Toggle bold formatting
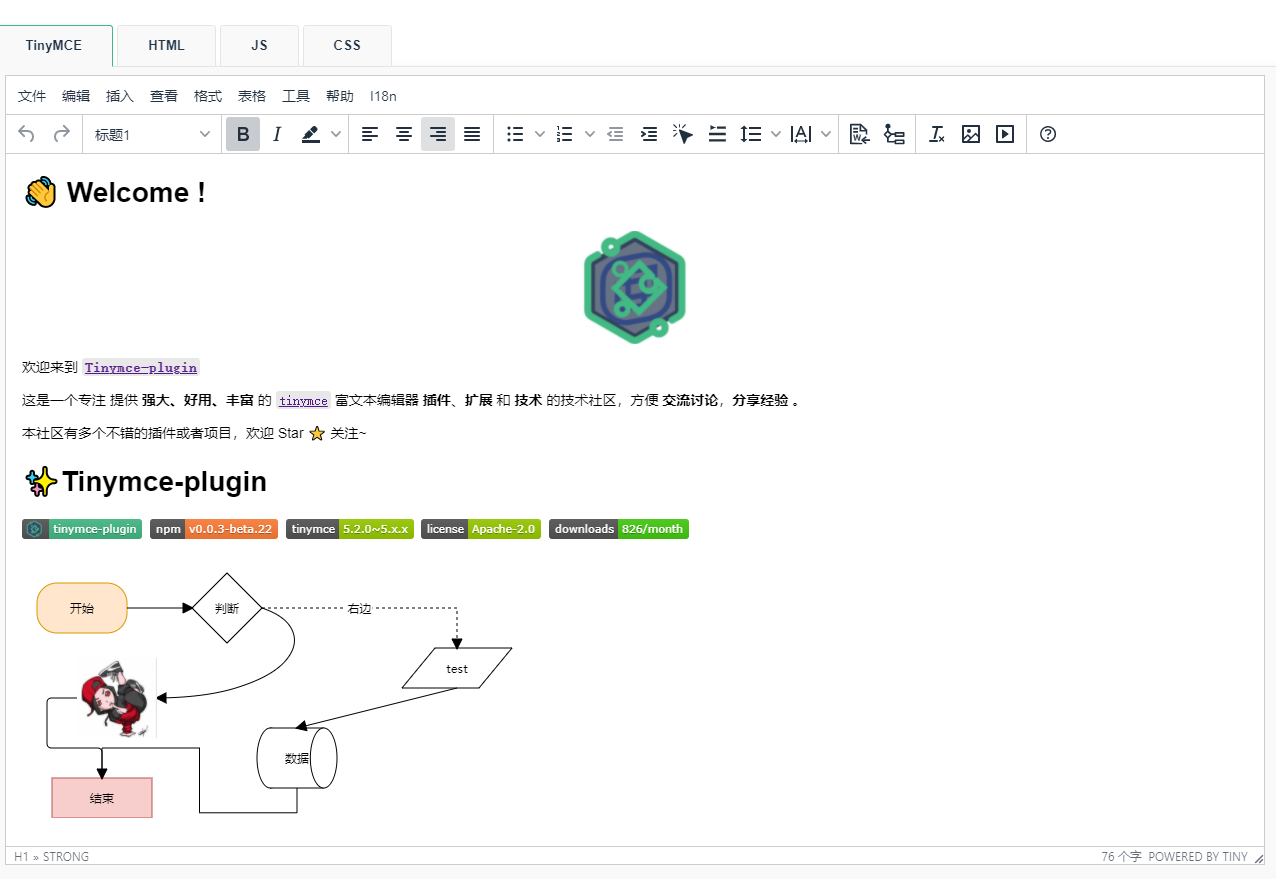This screenshot has height=879, width=1276. (243, 134)
